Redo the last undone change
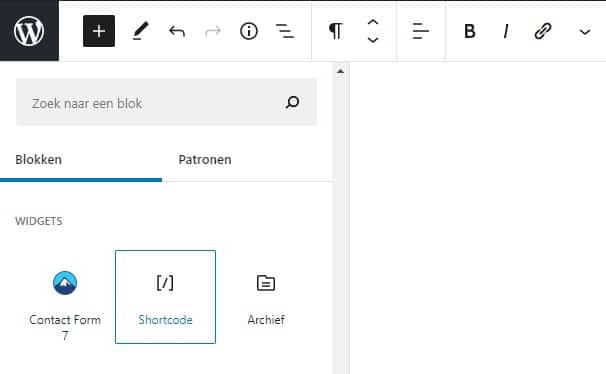The height and width of the screenshot is (374, 606). pyautogui.click(x=213, y=31)
